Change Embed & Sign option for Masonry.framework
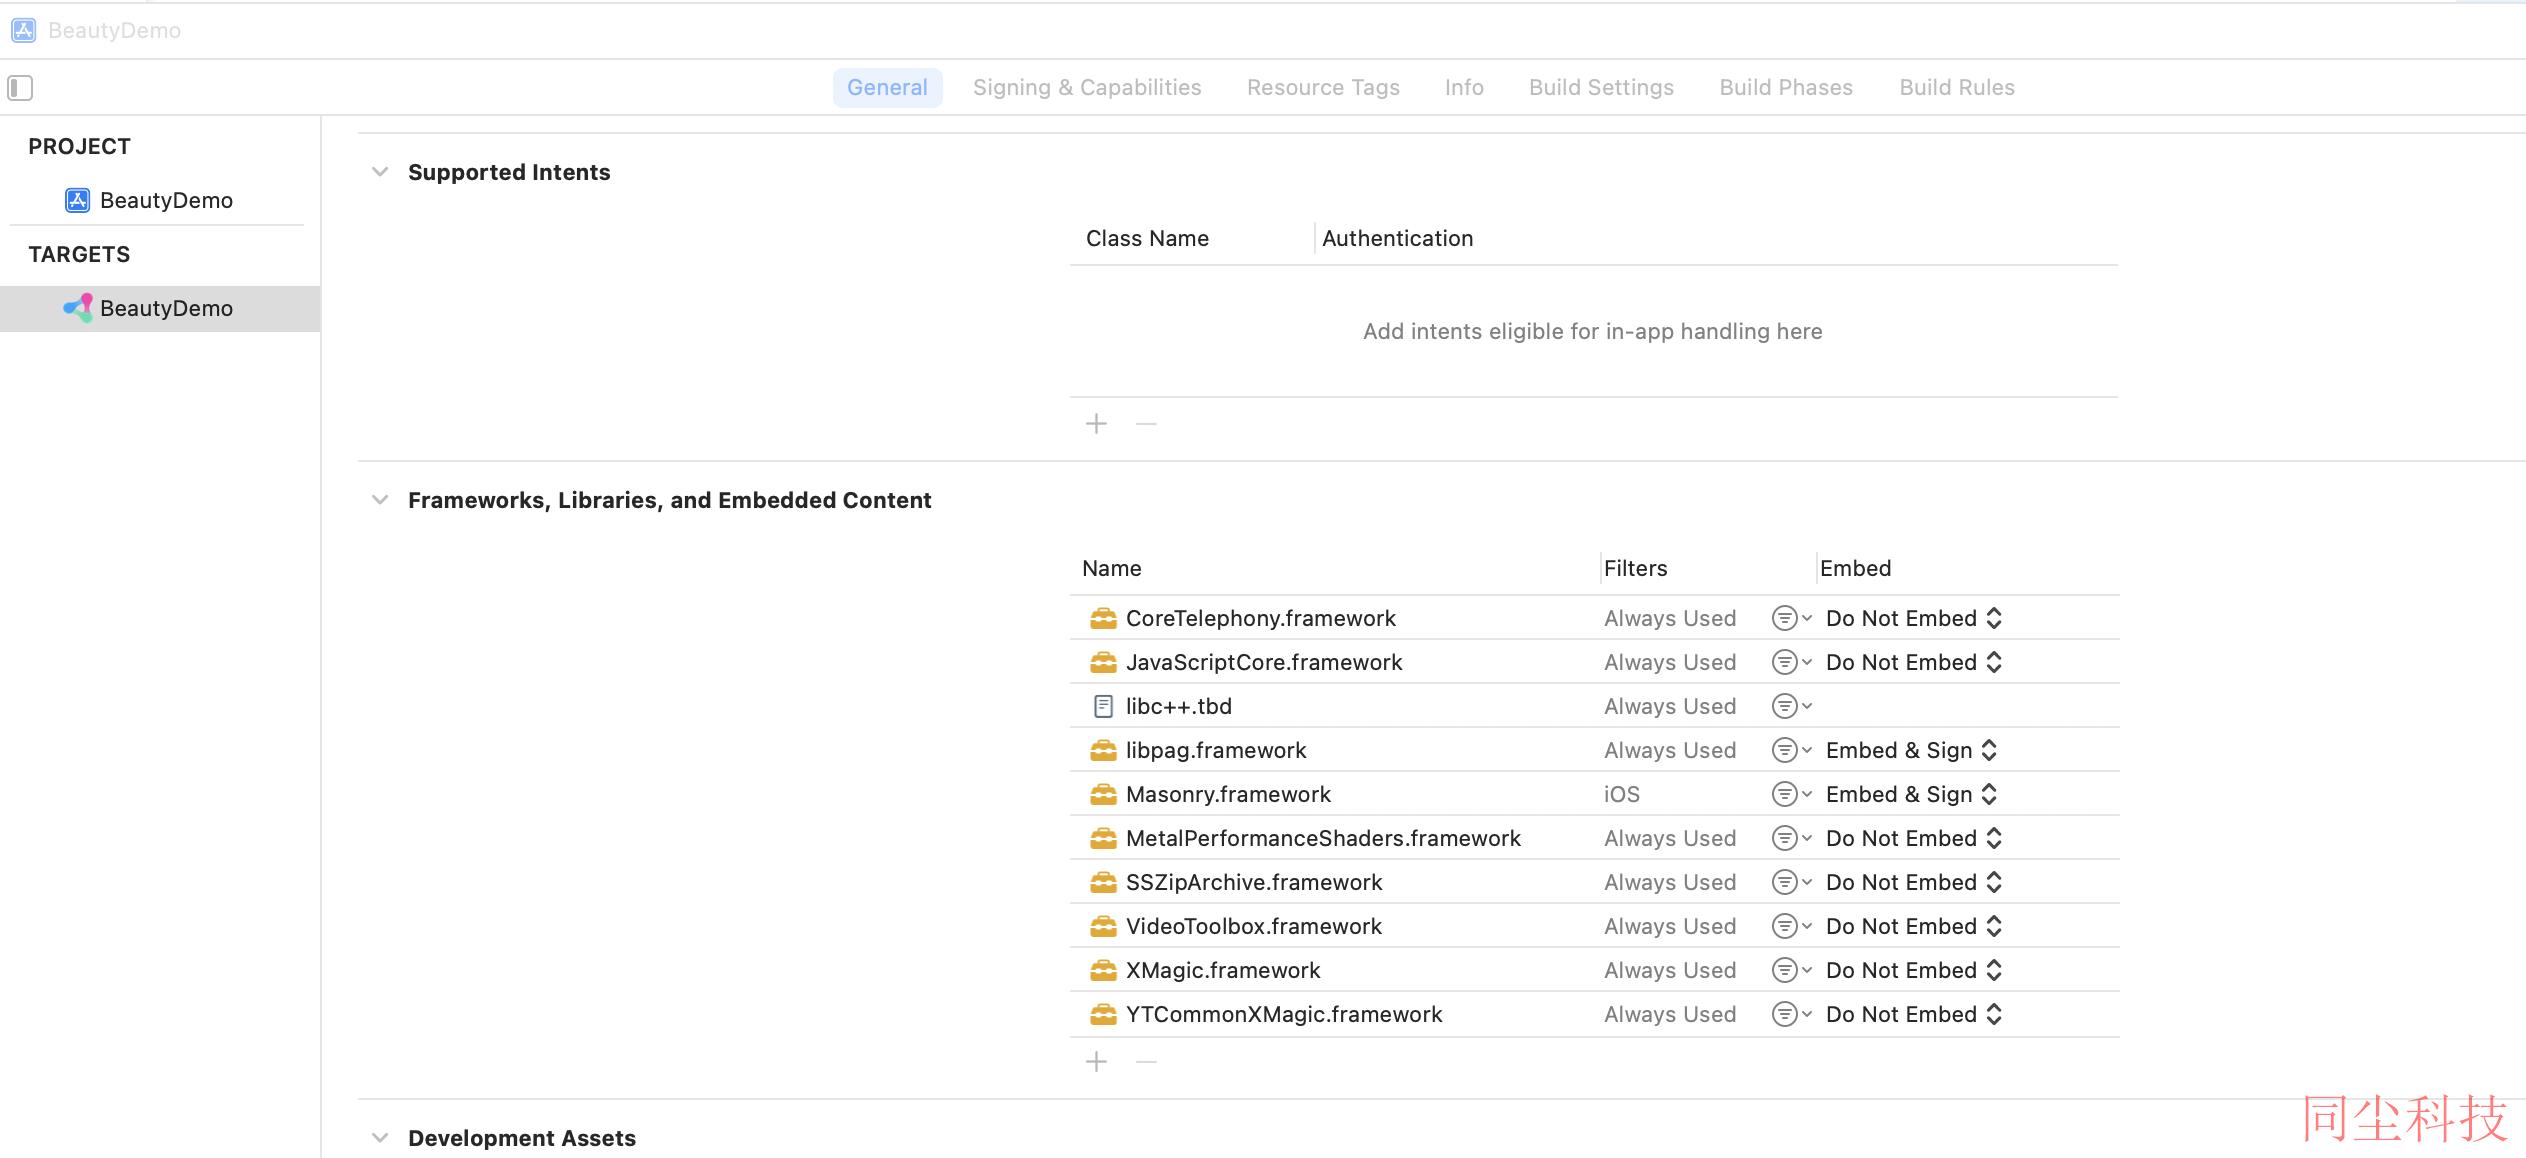Screen dimensions: 2526x1158 pyautogui.click(x=1912, y=794)
